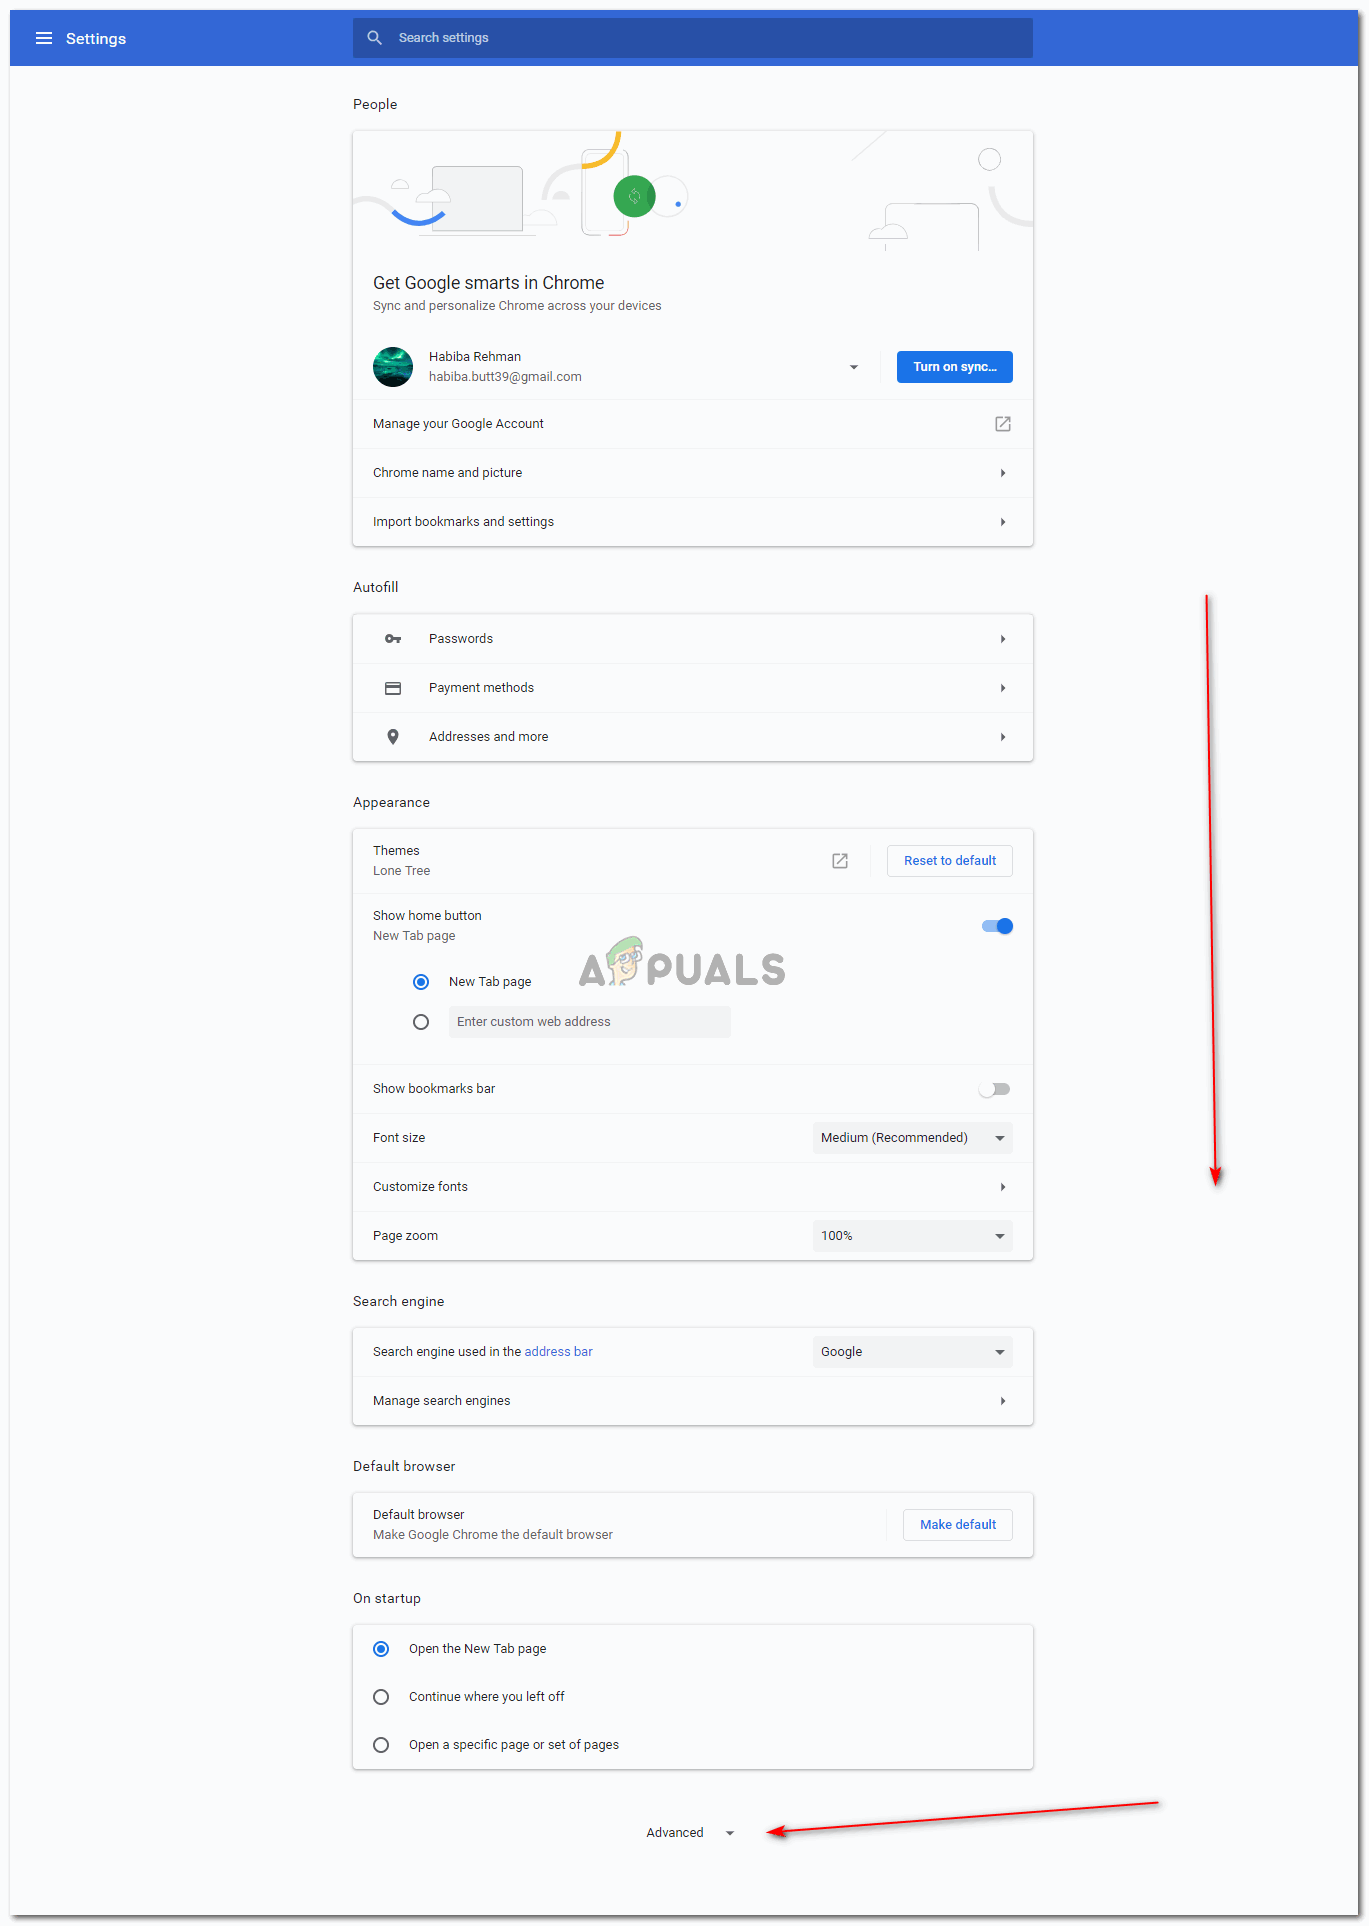
Task: Open Manage your Google Account external icon
Action: 1002,424
